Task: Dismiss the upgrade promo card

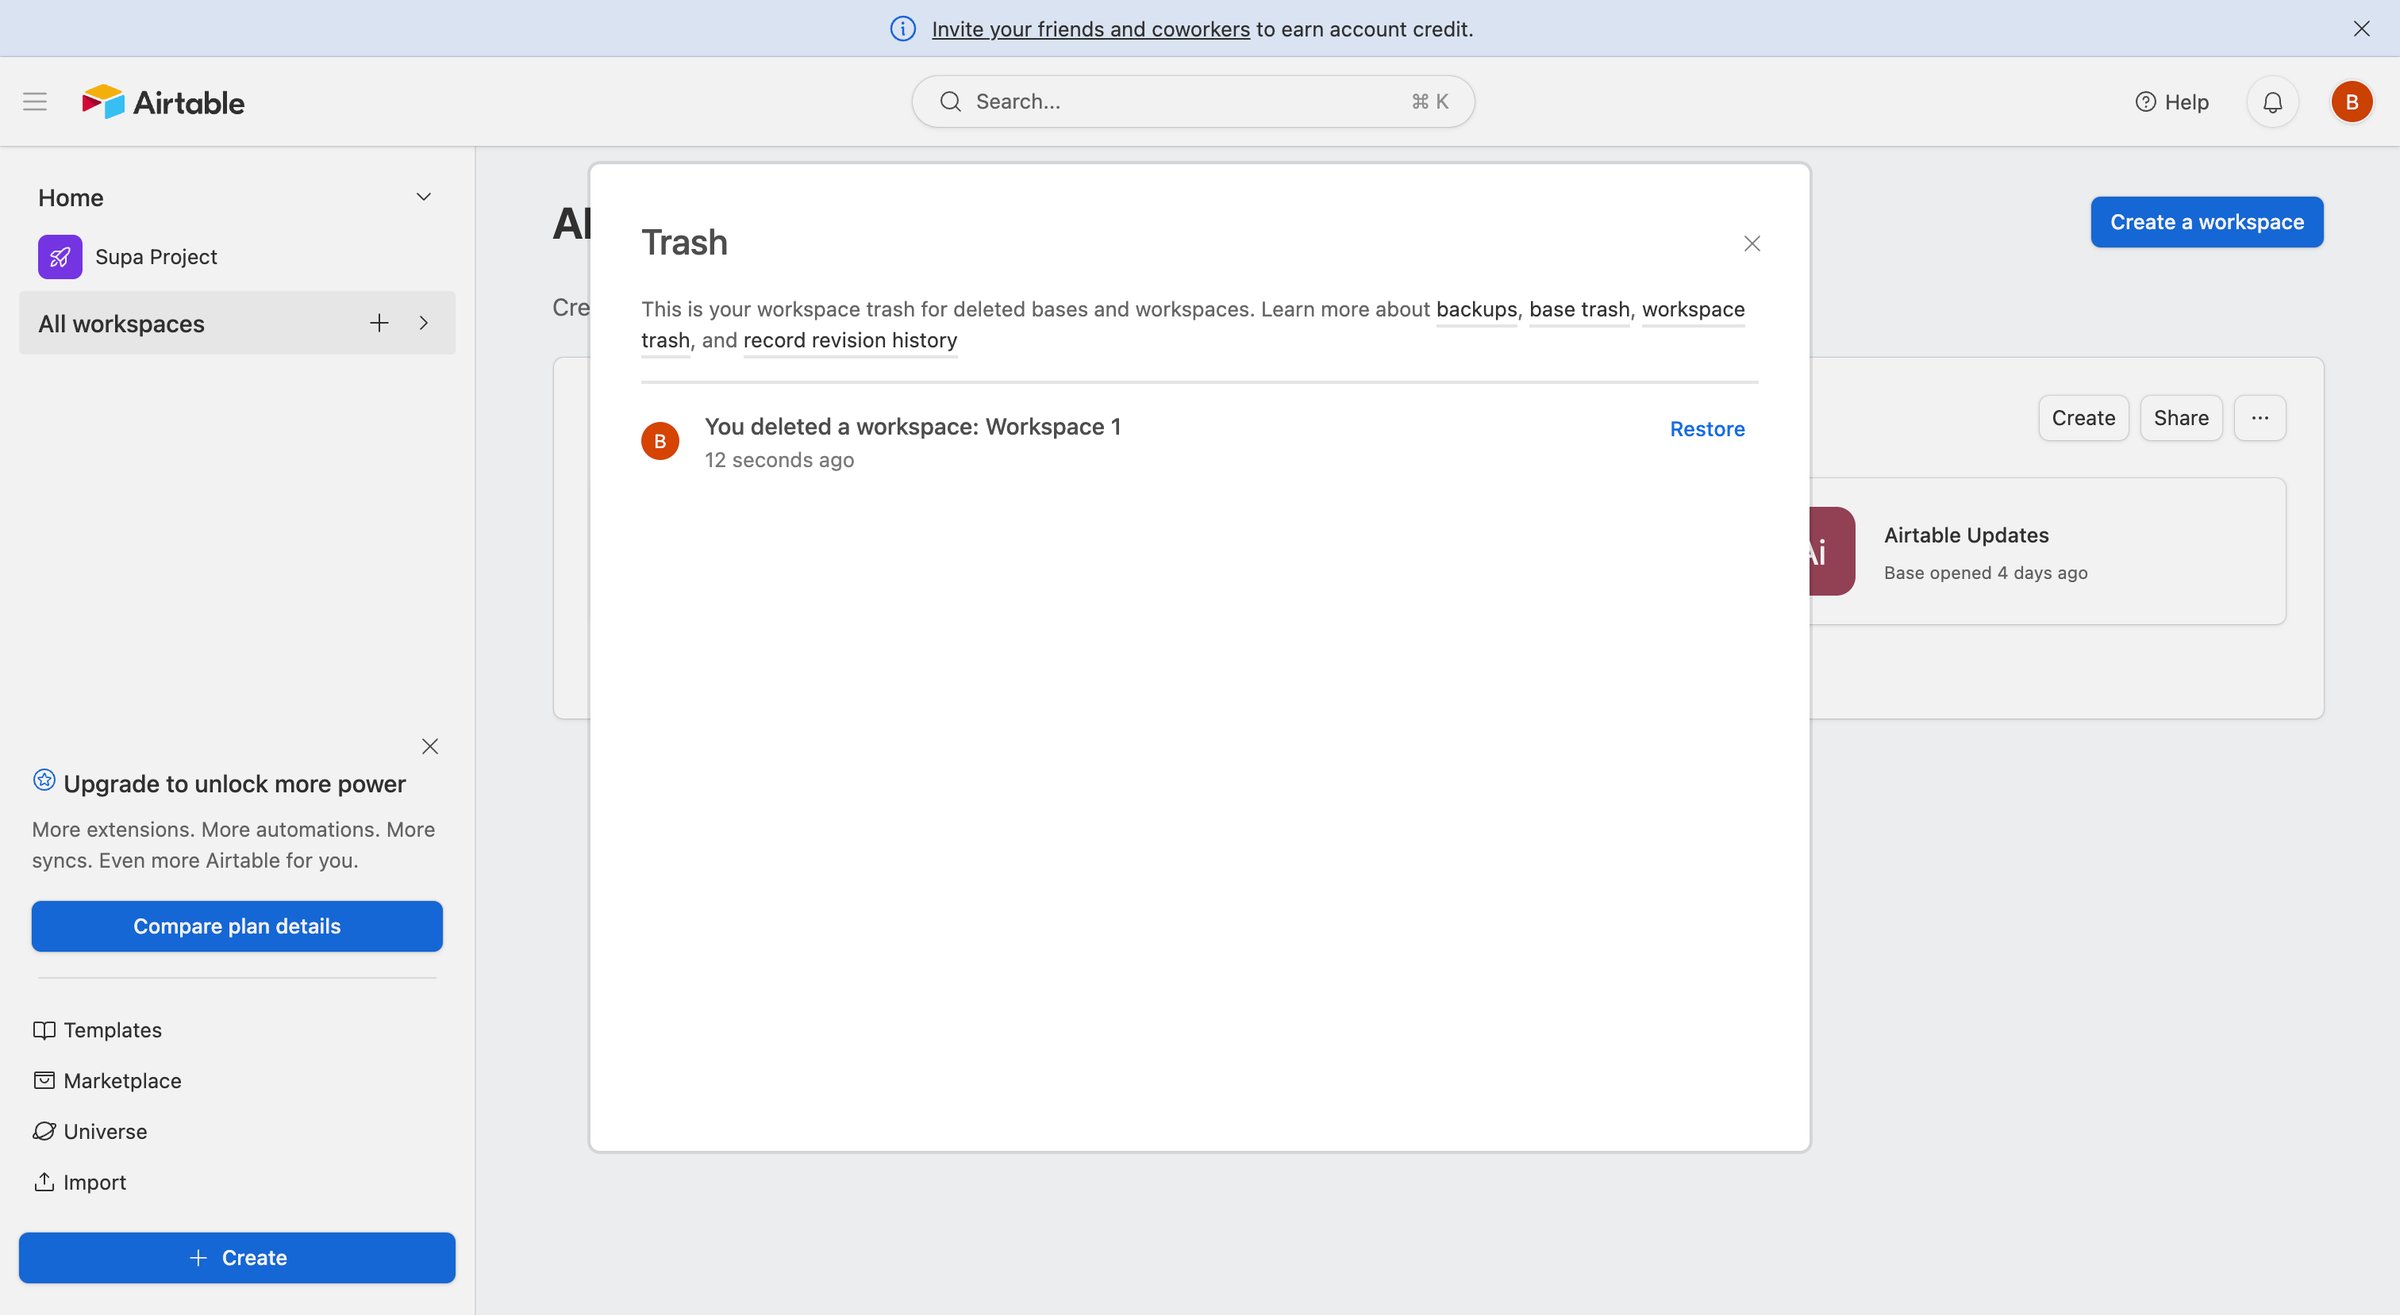Action: point(430,746)
